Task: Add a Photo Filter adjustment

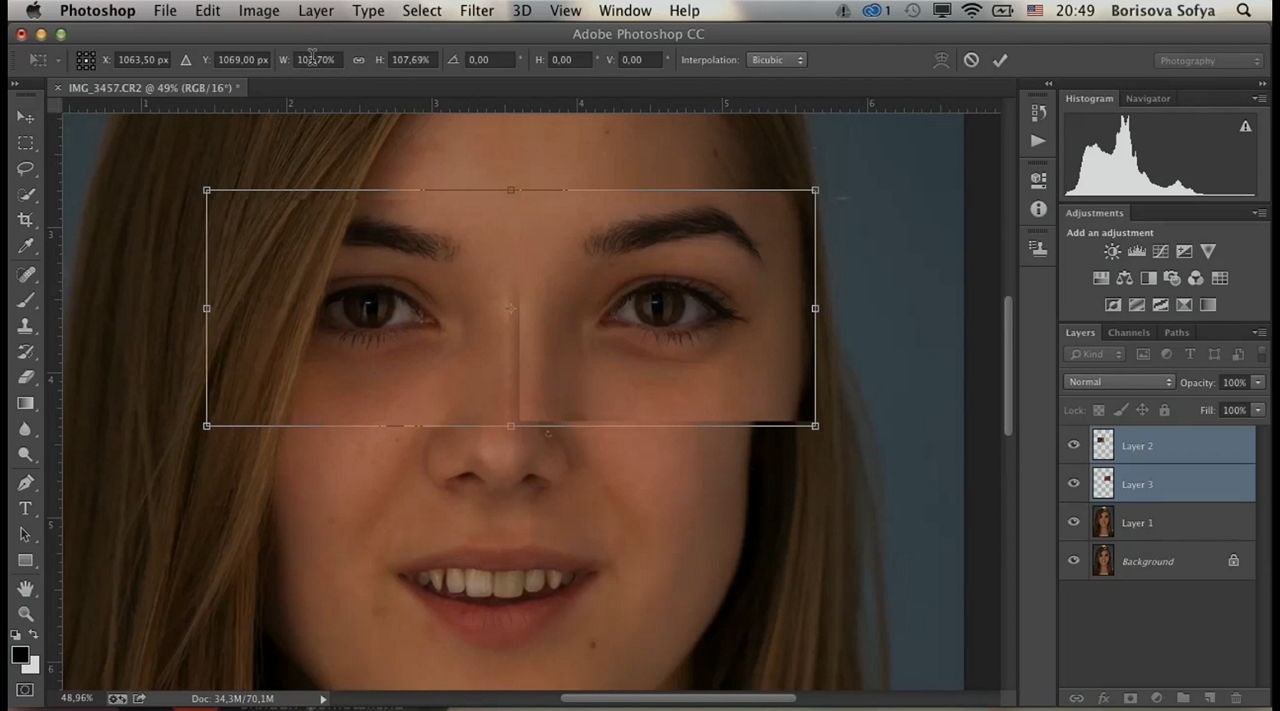Action: pos(1172,279)
